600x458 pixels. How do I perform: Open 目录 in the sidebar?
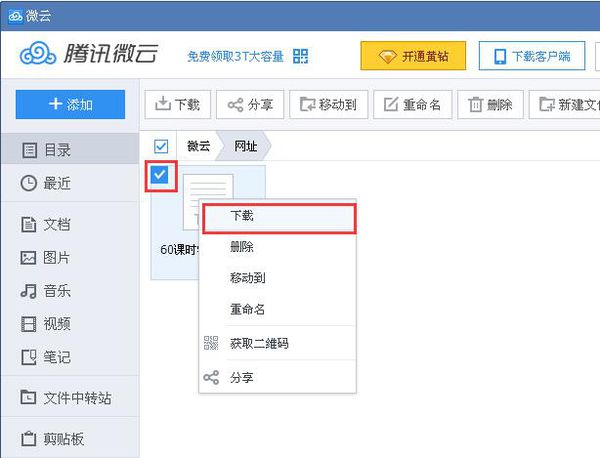58,150
